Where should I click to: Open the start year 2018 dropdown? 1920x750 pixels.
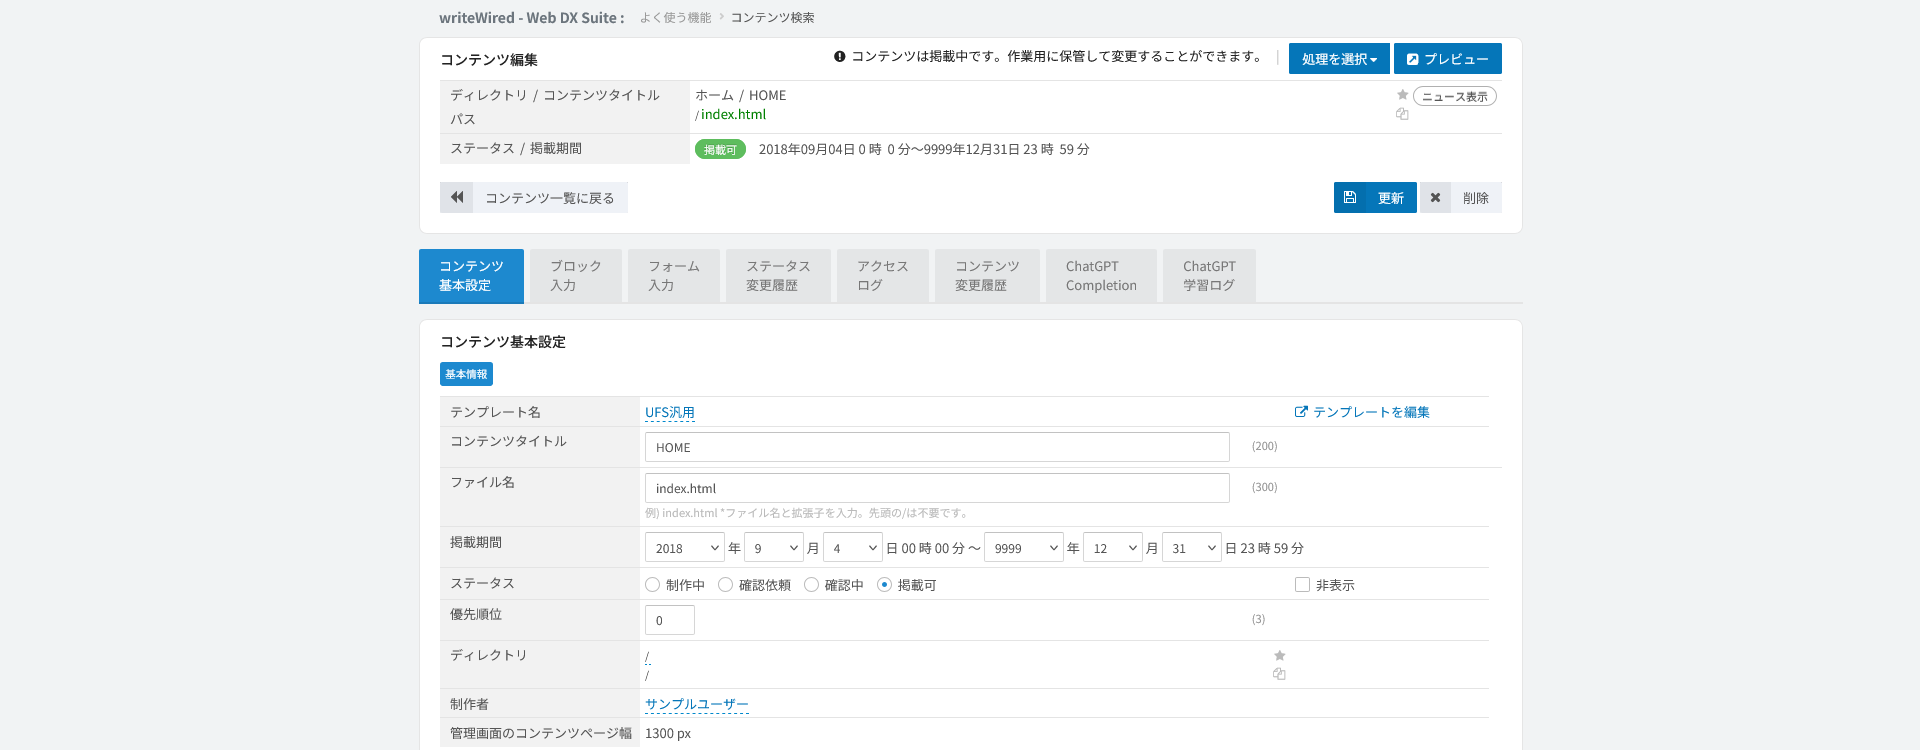pyautogui.click(x=685, y=548)
